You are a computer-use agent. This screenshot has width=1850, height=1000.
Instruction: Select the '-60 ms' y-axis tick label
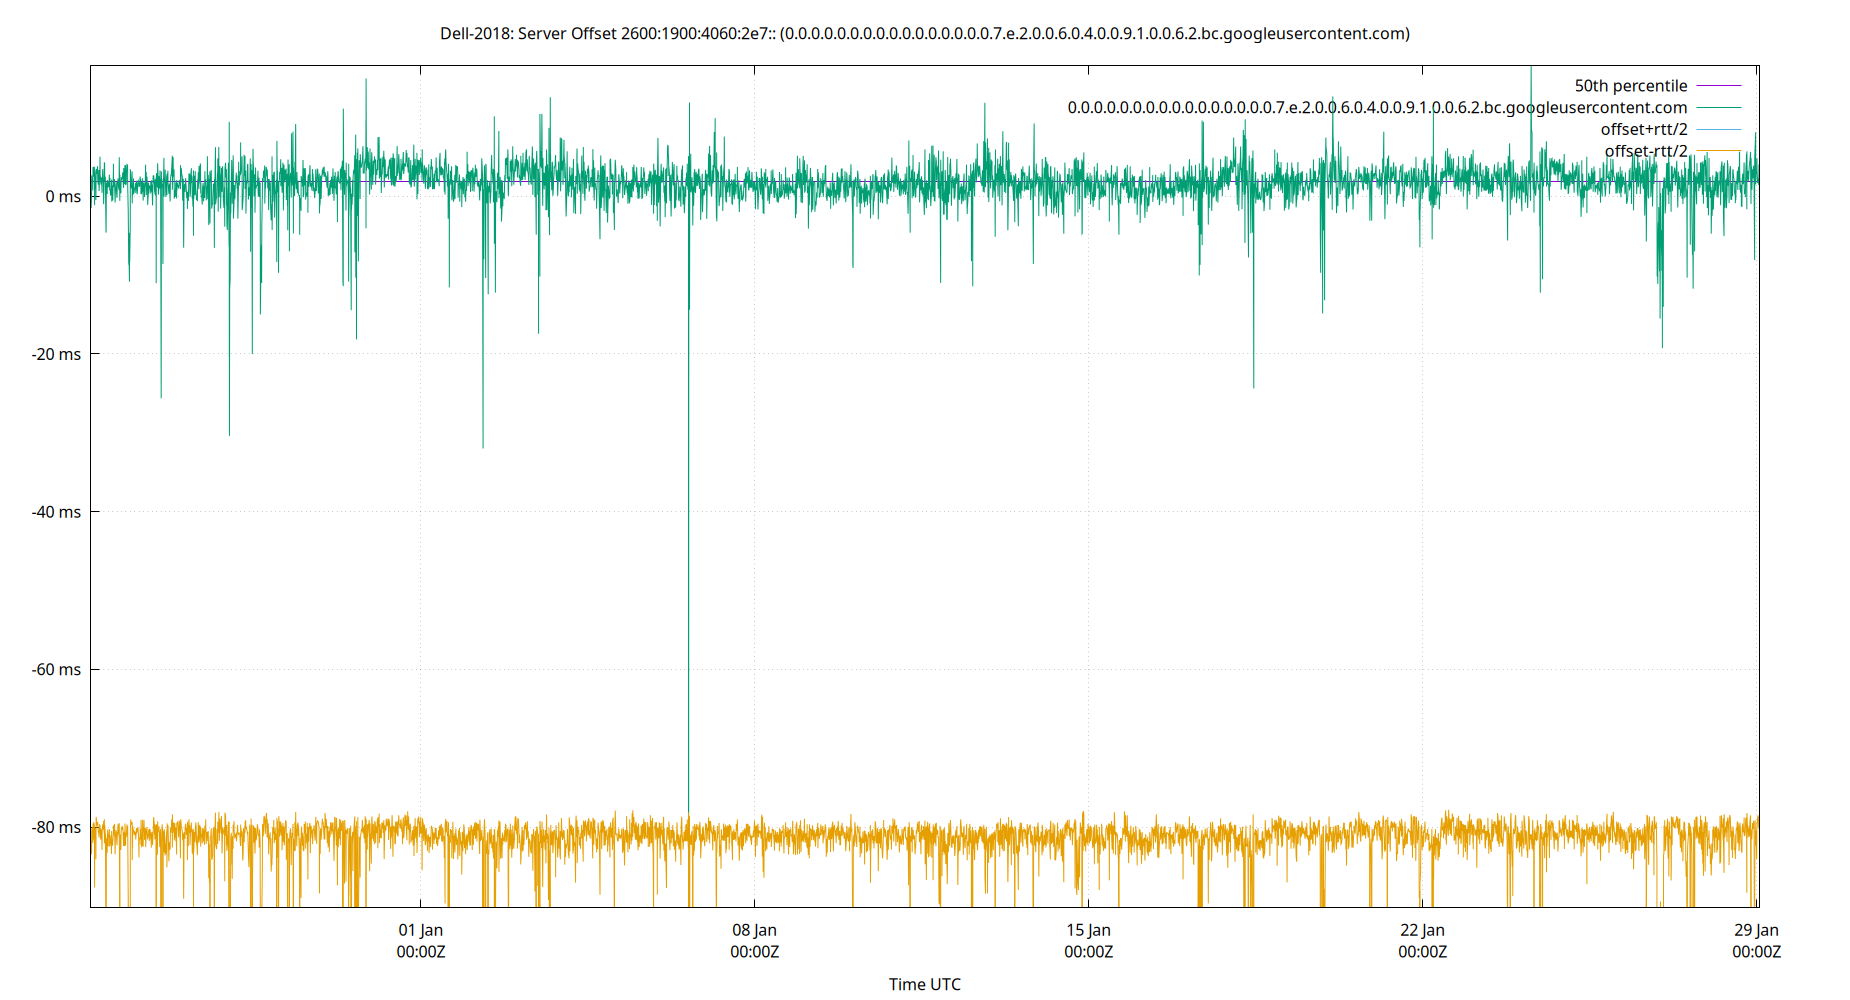(x=56, y=670)
